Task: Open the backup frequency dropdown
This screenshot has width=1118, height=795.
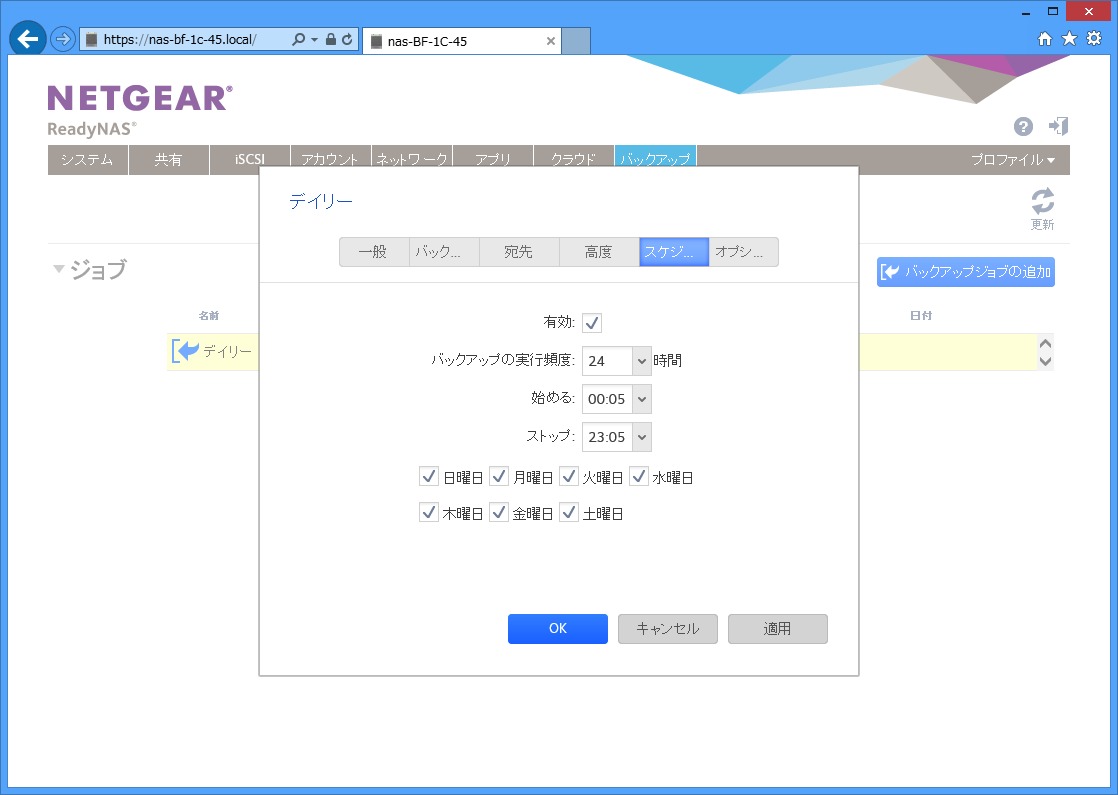Action: 642,360
